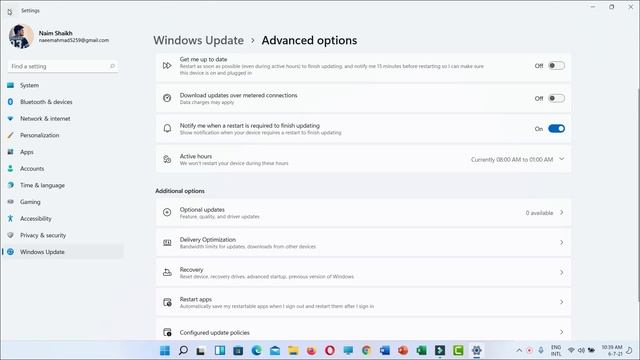Screen dimensions: 640x360
Task: Open Restart apps via its chevron arrow
Action: point(562,302)
